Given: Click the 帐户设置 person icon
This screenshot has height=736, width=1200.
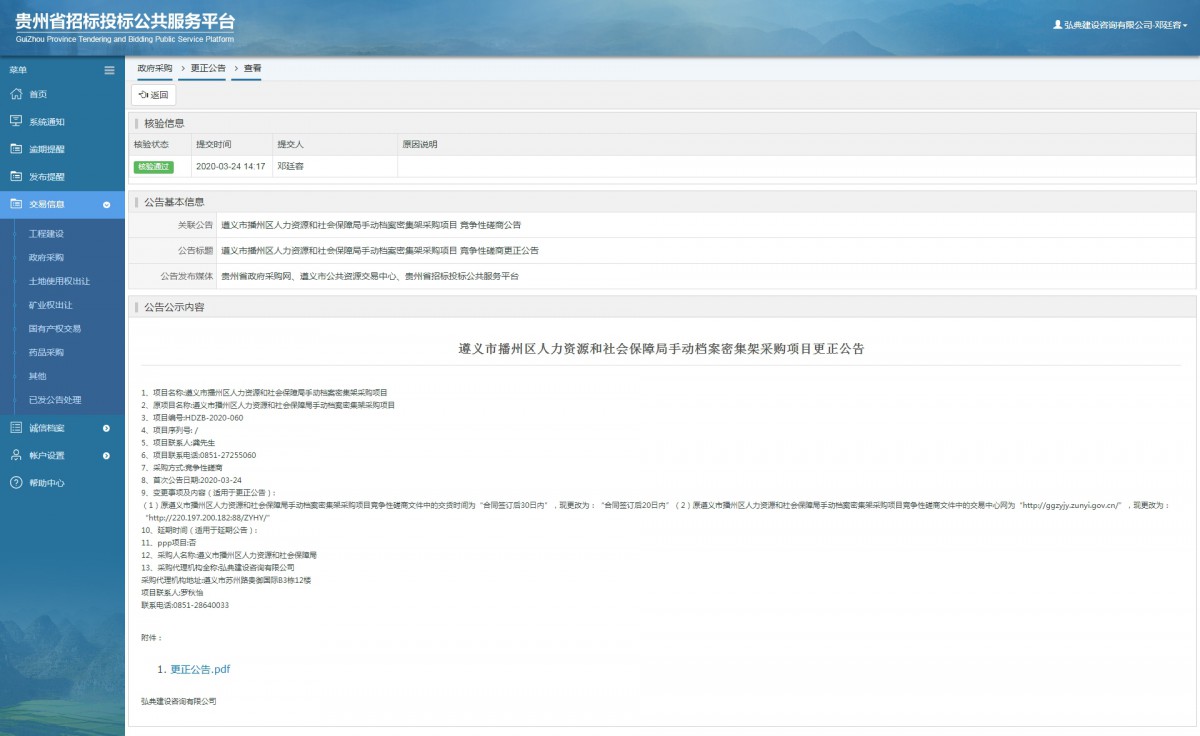Looking at the screenshot, I should pos(16,455).
